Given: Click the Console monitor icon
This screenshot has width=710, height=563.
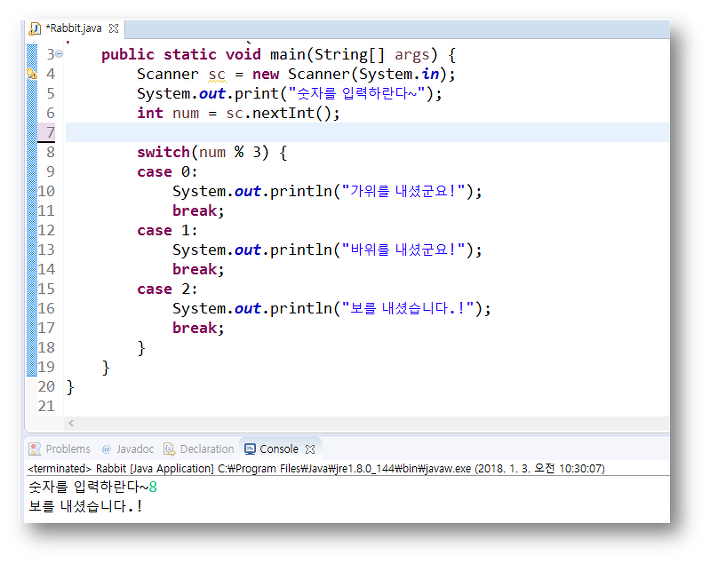Looking at the screenshot, I should [x=250, y=449].
